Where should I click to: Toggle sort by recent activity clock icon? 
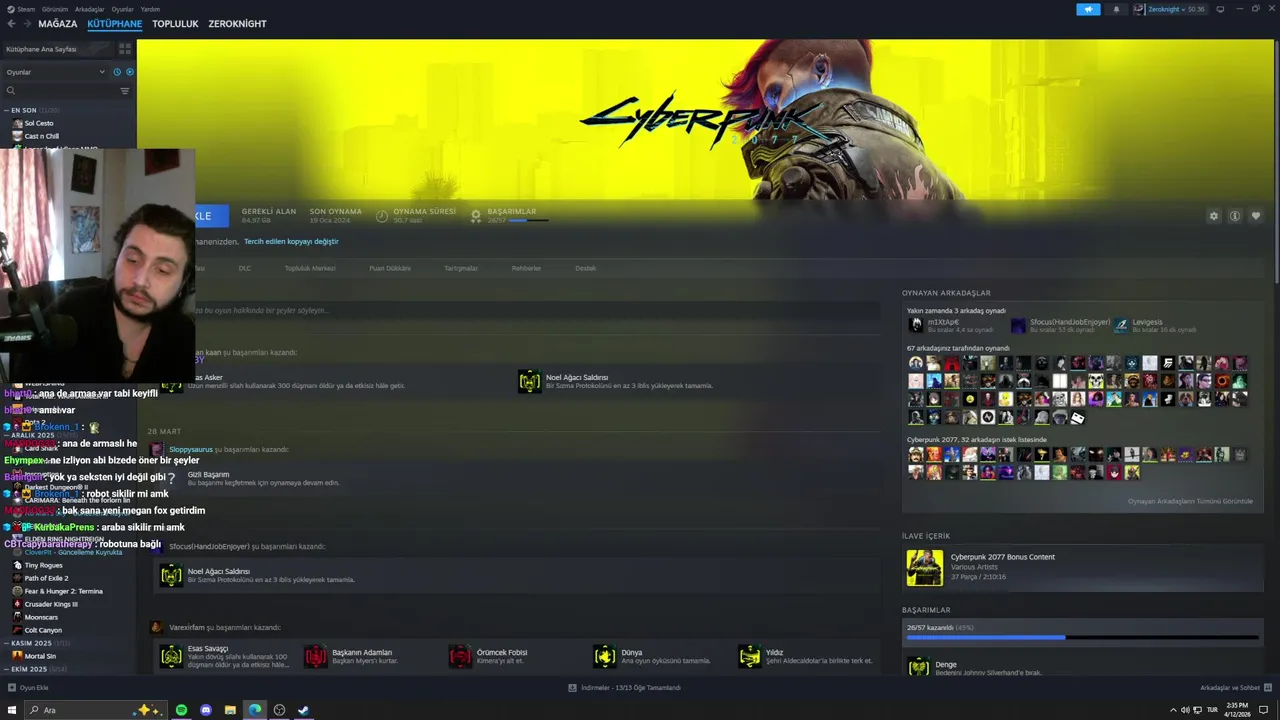coord(117,72)
